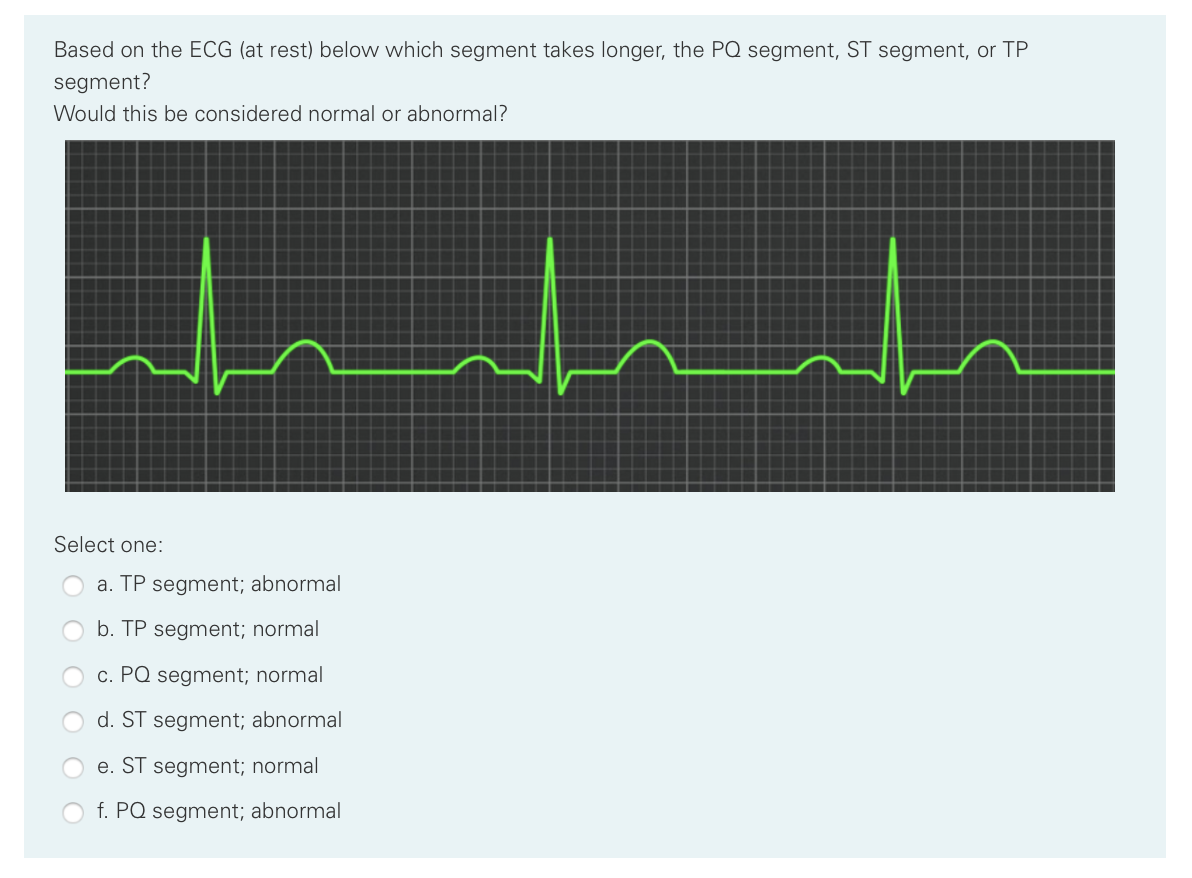Select answer b. TP segment; normal
1192x878 pixels.
[x=73, y=630]
